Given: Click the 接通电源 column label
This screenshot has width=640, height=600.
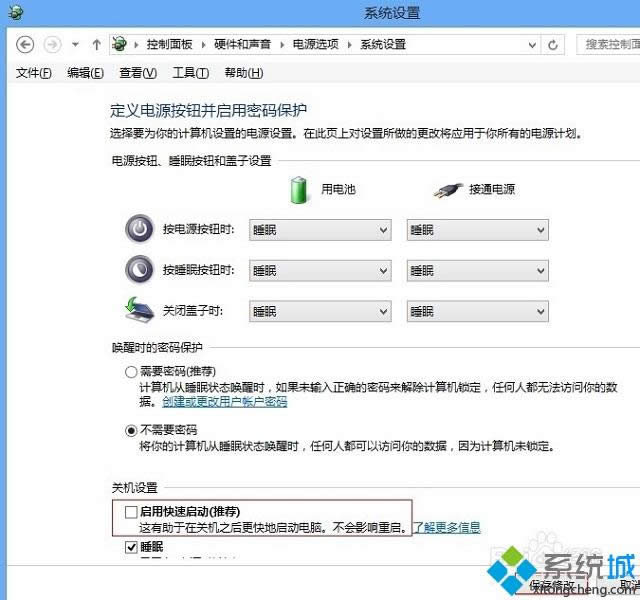Looking at the screenshot, I should click(492, 189).
